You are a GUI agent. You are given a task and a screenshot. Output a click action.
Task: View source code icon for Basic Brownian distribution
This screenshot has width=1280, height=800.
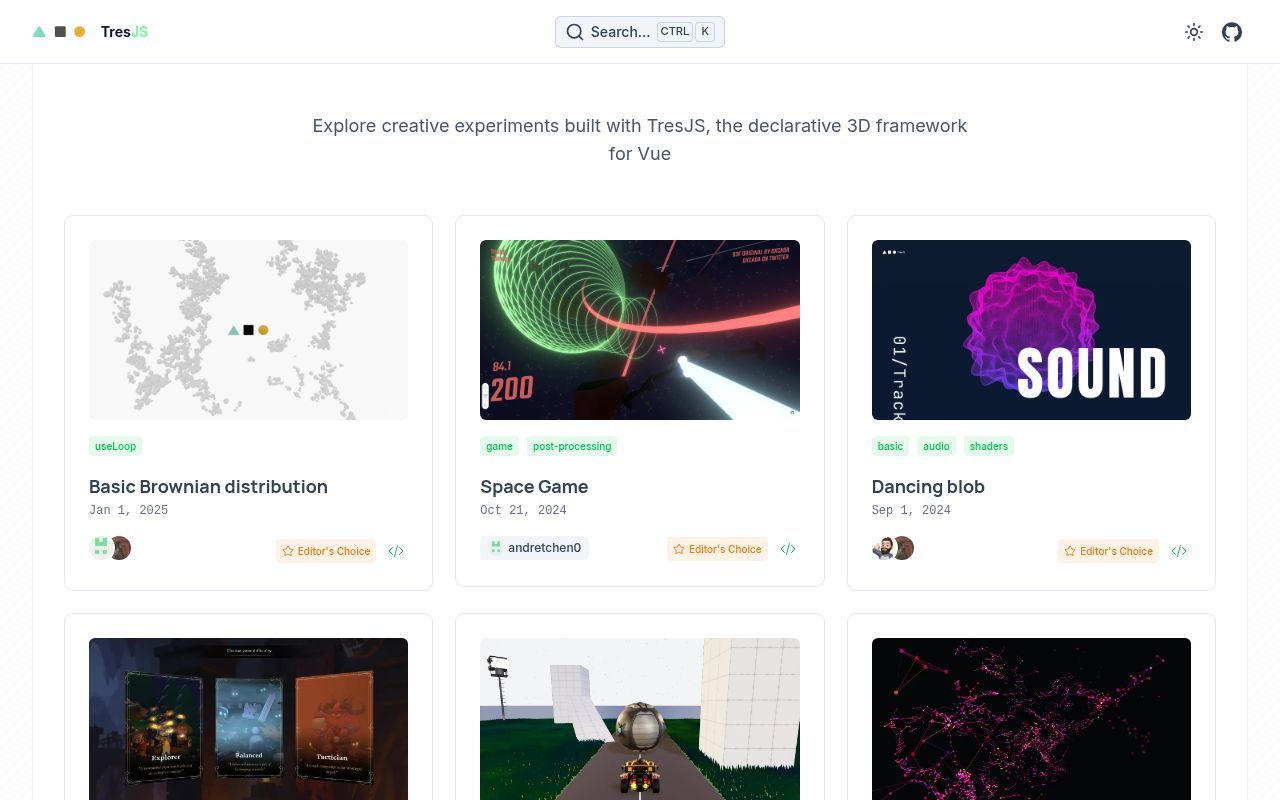click(x=396, y=551)
